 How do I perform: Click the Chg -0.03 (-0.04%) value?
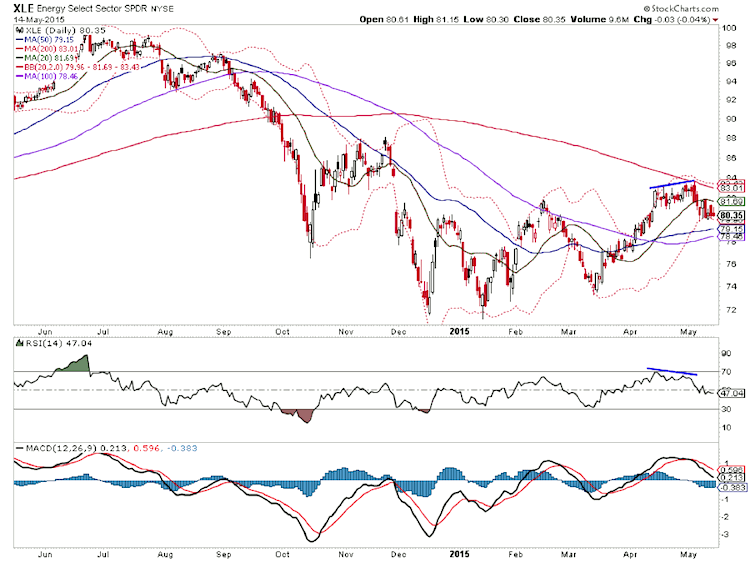(x=672, y=19)
